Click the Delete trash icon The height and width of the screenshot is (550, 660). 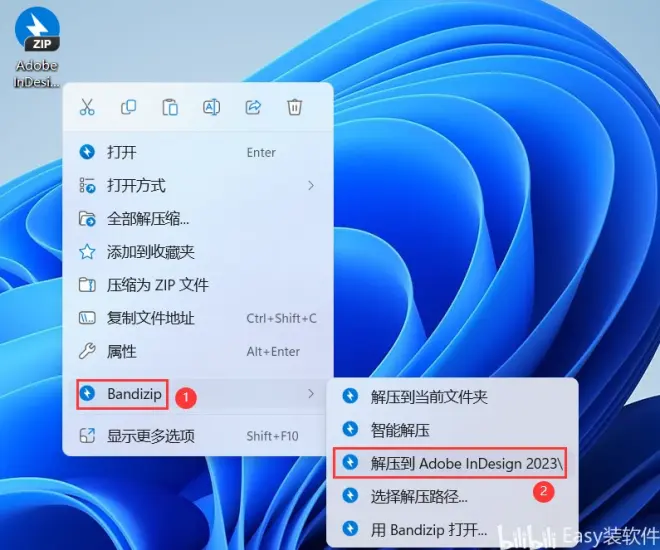pyautogui.click(x=294, y=107)
